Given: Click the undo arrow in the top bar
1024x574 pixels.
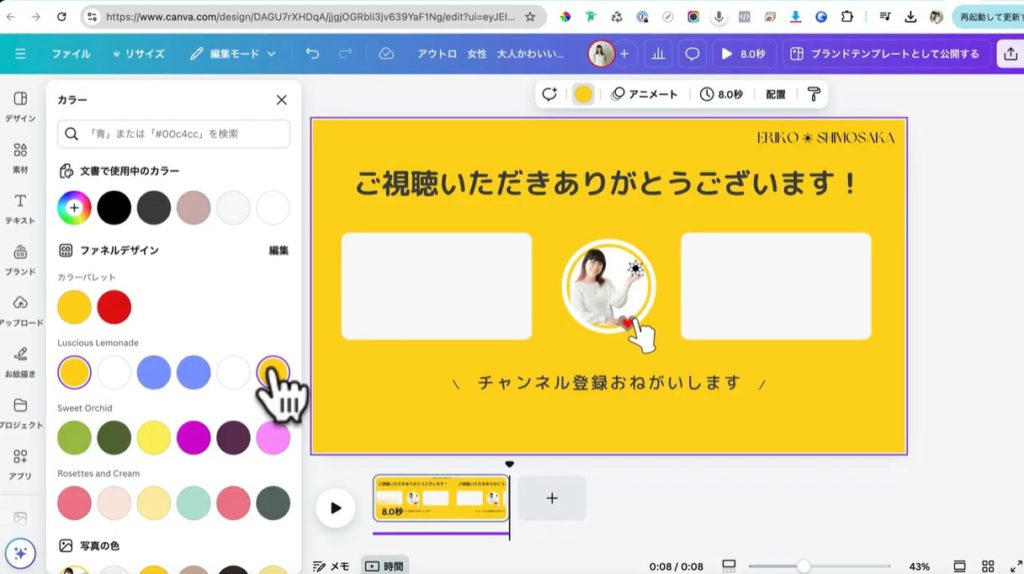Looking at the screenshot, I should point(313,54).
